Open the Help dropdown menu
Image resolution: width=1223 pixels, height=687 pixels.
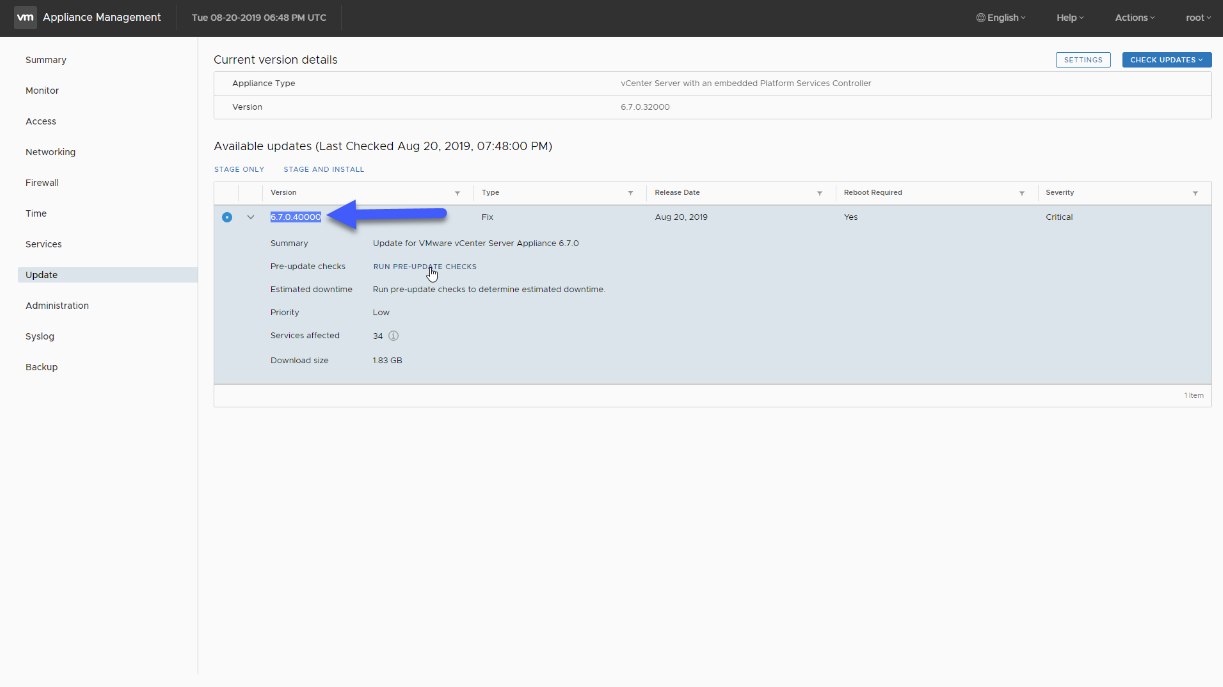pyautogui.click(x=1070, y=18)
